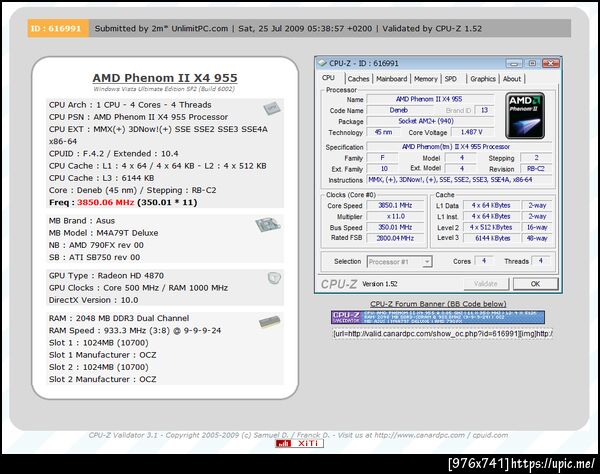
Task: Click the Technology value '45 nm'
Action: (x=383, y=132)
